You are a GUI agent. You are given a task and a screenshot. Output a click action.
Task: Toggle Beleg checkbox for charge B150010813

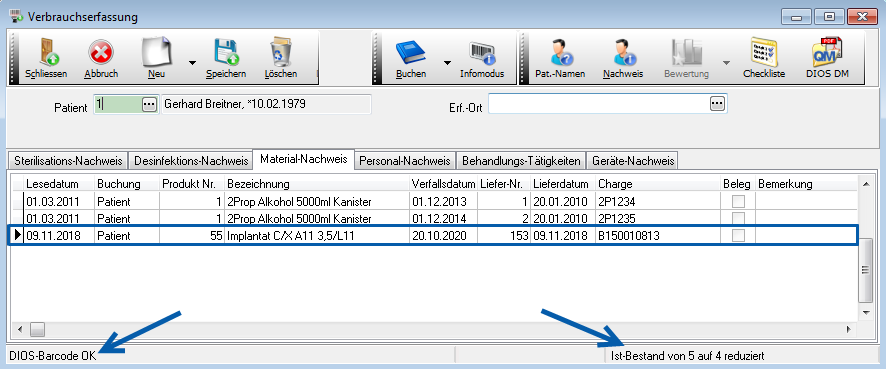[738, 236]
